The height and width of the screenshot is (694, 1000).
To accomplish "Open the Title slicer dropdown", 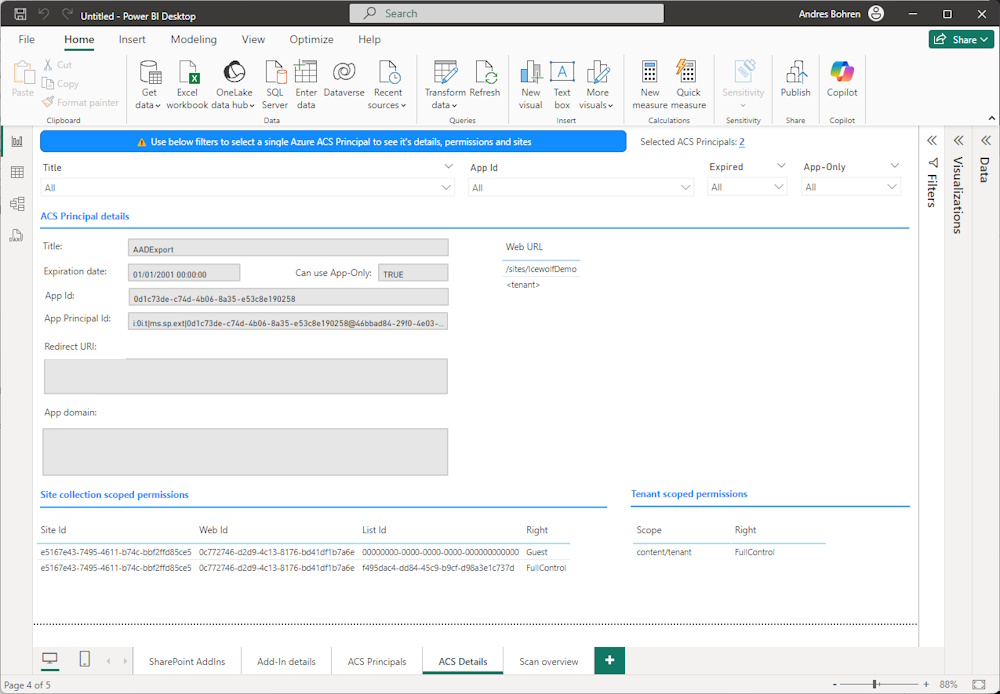I will coord(446,188).
